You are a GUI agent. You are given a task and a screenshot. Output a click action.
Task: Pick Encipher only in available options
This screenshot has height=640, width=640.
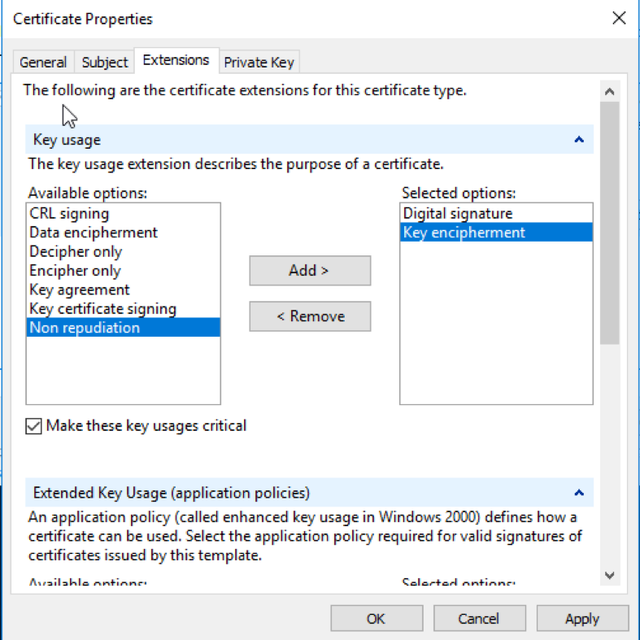[74, 270]
